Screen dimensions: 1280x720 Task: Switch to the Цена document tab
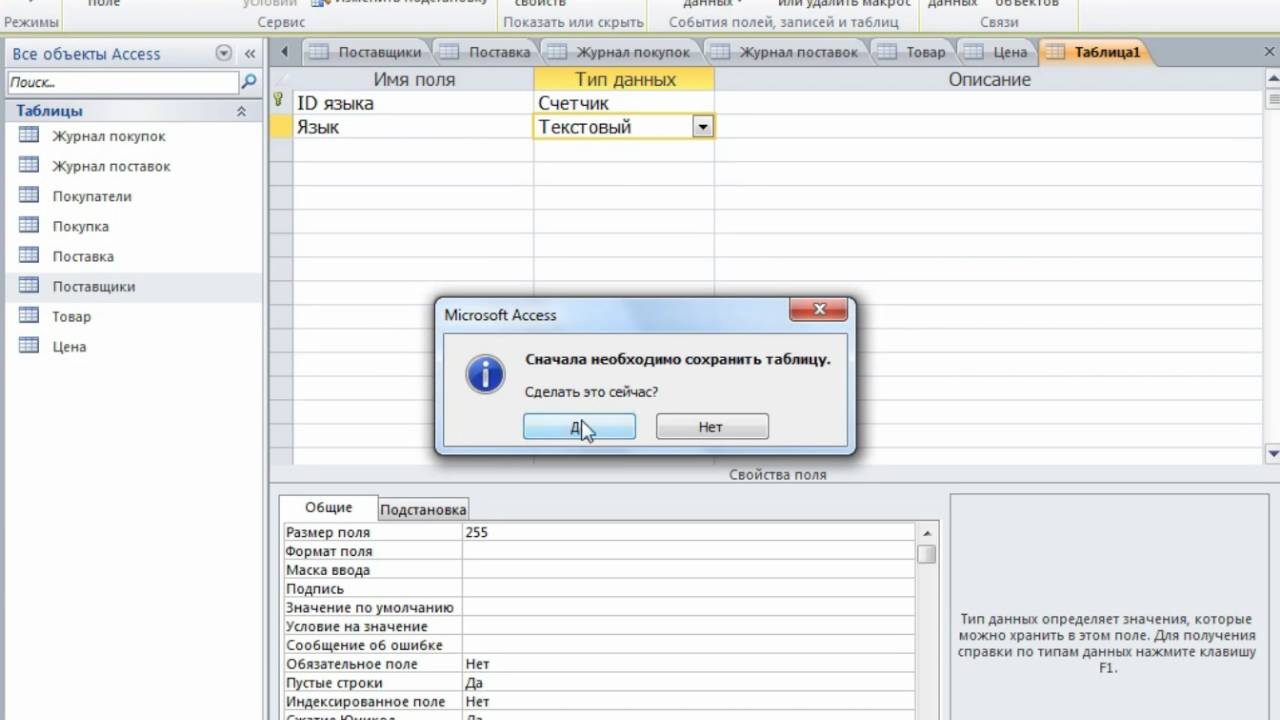(997, 52)
